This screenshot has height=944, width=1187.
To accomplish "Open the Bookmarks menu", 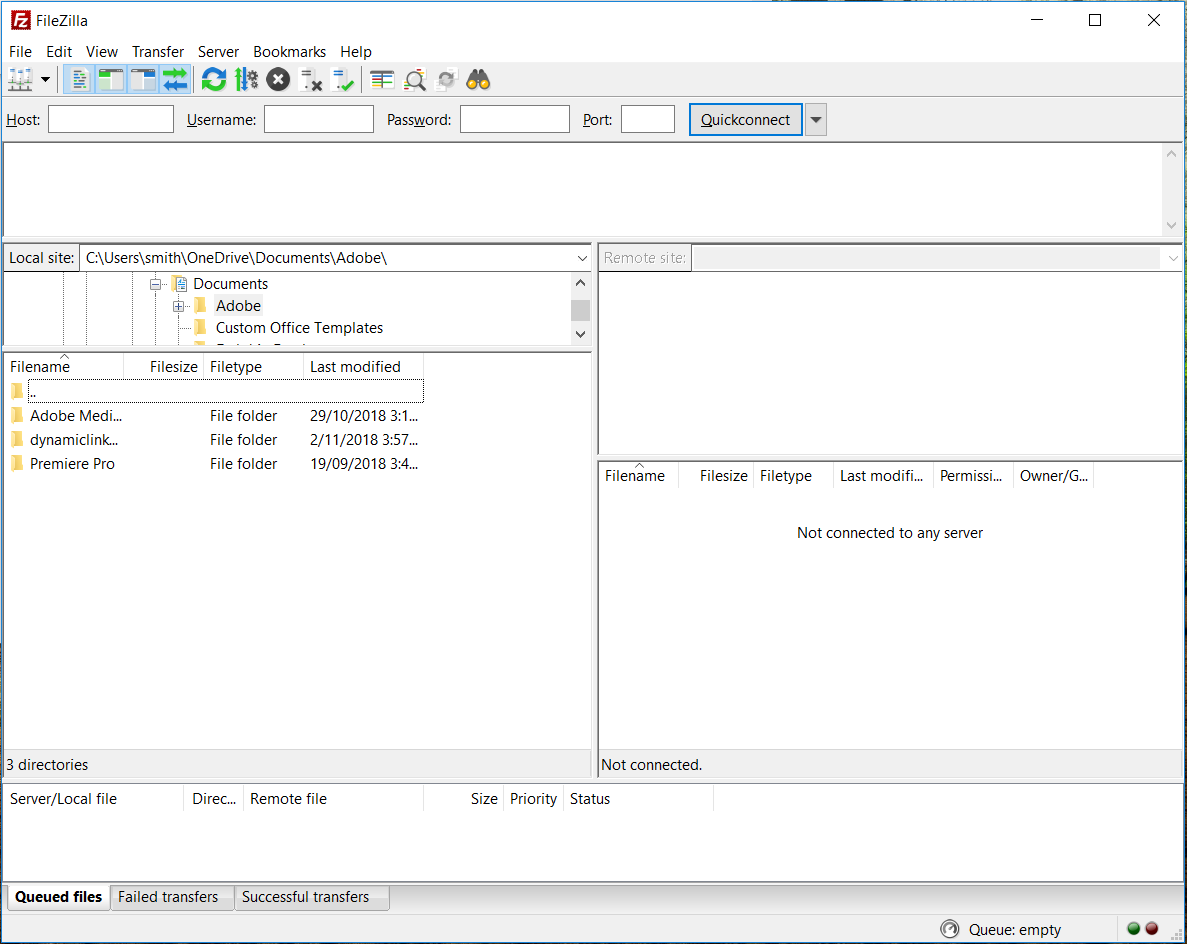I will pos(289,51).
